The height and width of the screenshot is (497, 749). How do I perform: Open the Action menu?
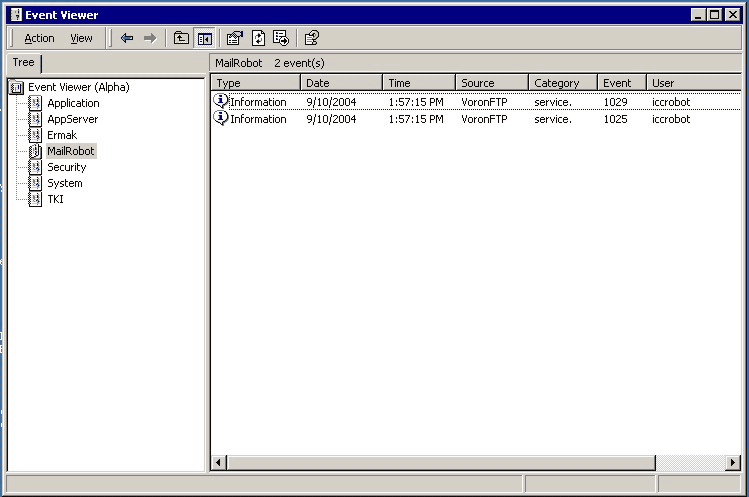(39, 38)
